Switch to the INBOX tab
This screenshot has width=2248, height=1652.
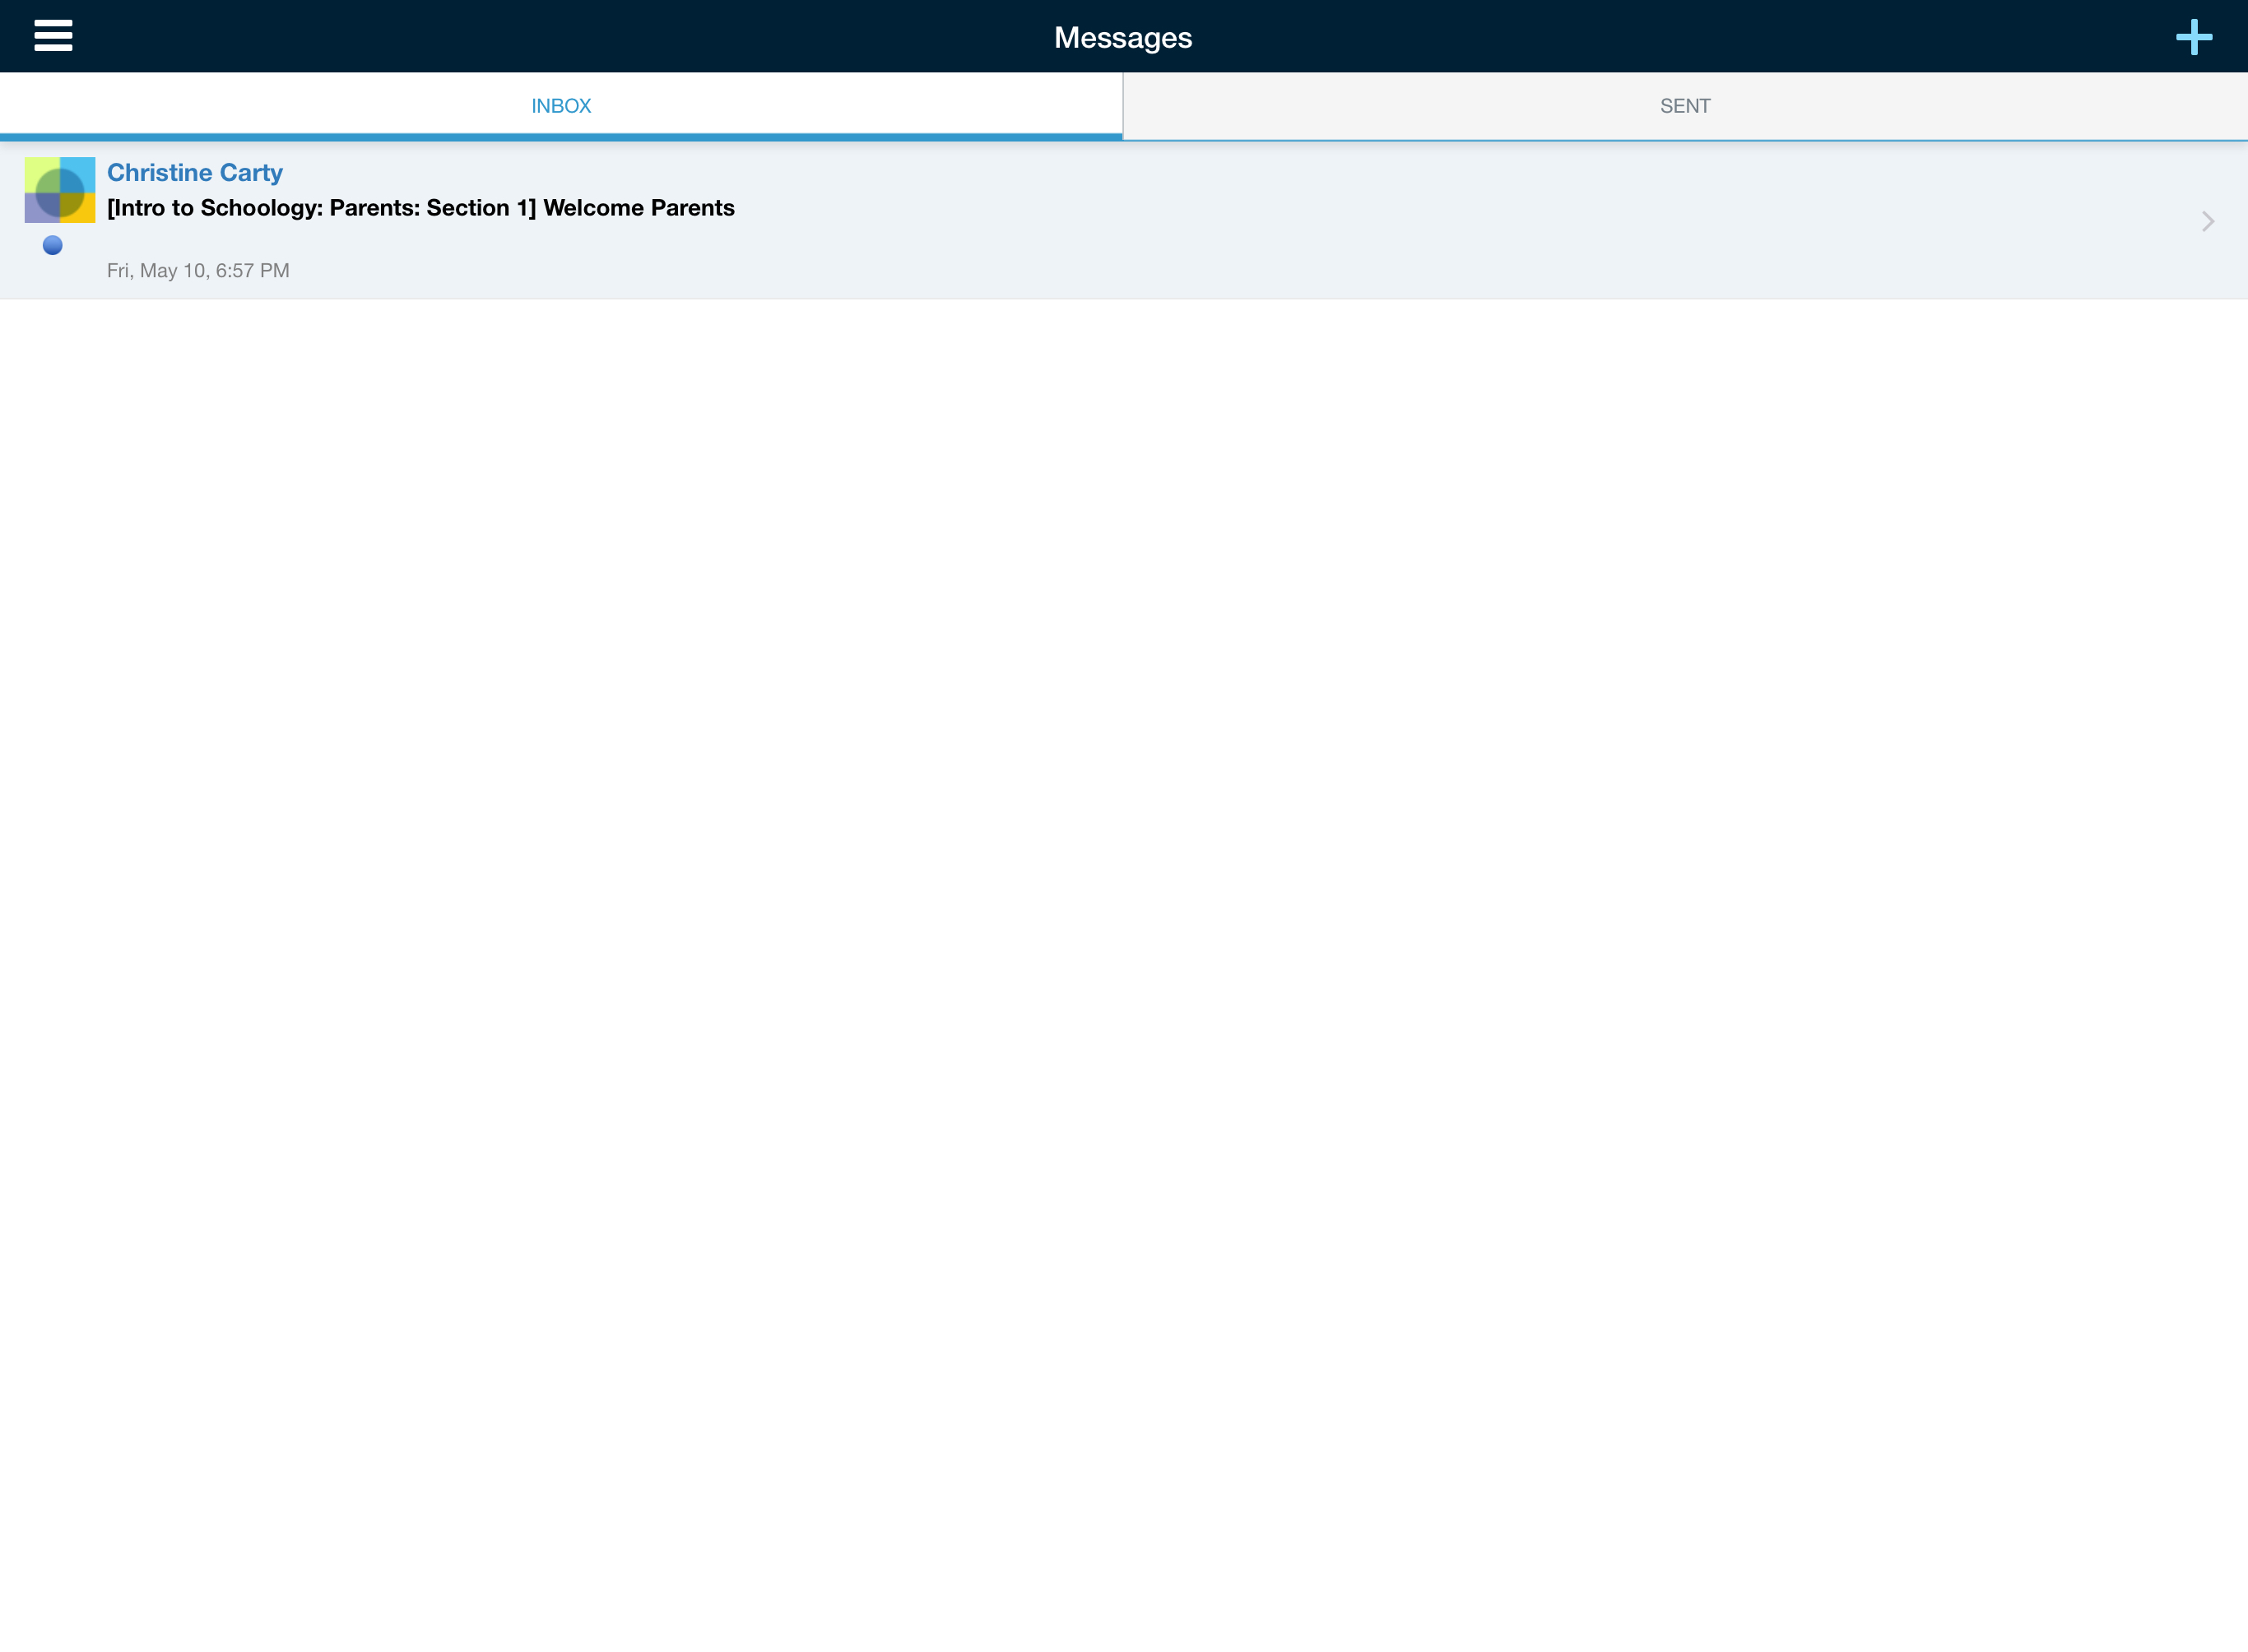[561, 106]
